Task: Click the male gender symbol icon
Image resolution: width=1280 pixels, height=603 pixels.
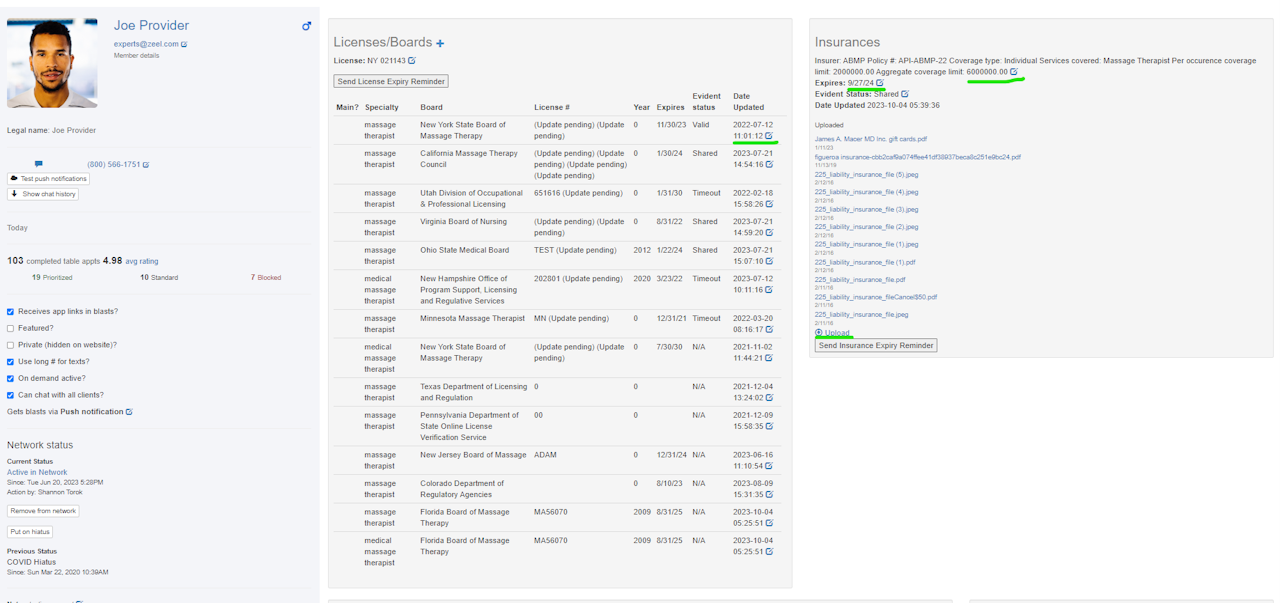Action: pyautogui.click(x=307, y=26)
